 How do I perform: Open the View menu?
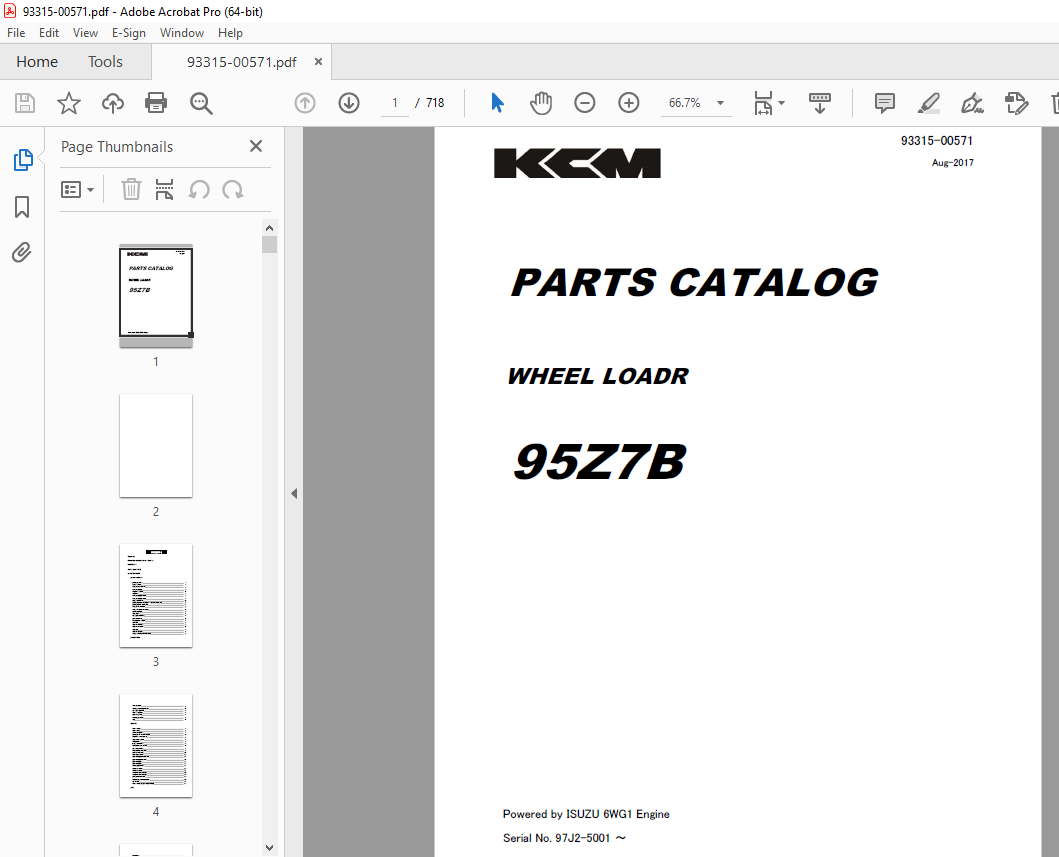click(85, 32)
